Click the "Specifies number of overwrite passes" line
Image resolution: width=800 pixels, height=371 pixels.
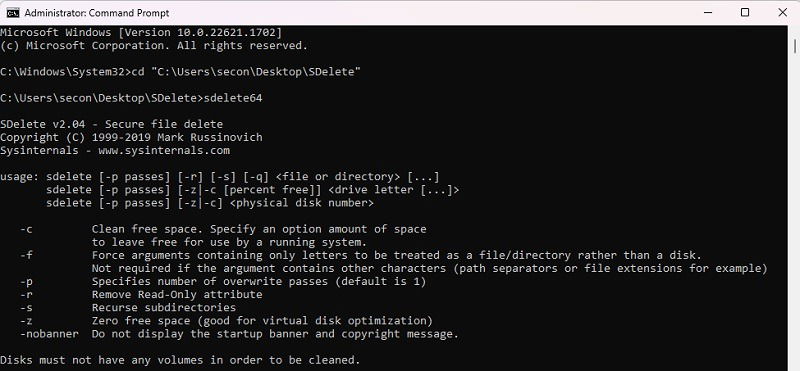259,282
